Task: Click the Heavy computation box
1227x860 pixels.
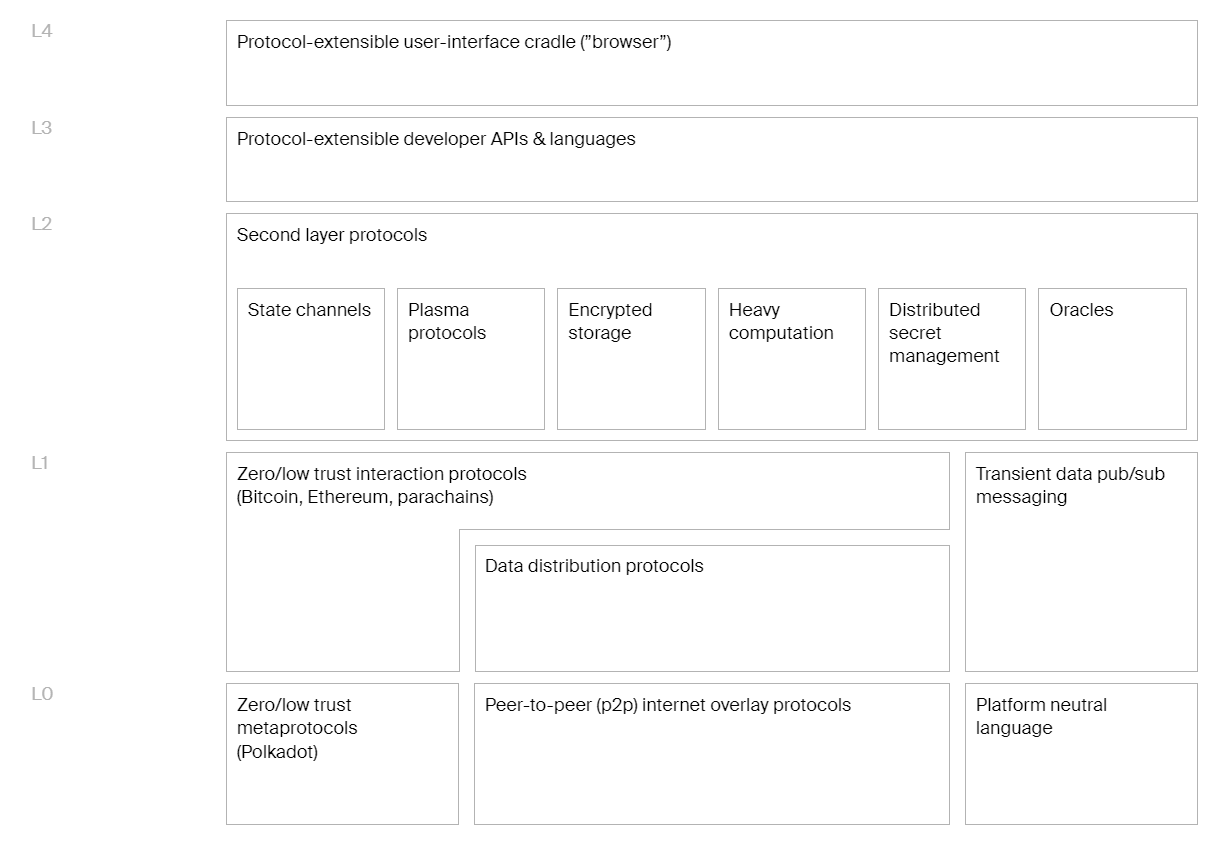Action: (792, 359)
